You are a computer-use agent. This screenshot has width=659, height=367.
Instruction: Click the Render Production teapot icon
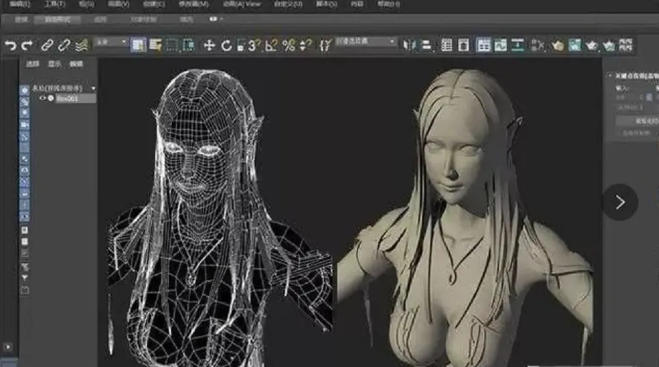tap(592, 45)
